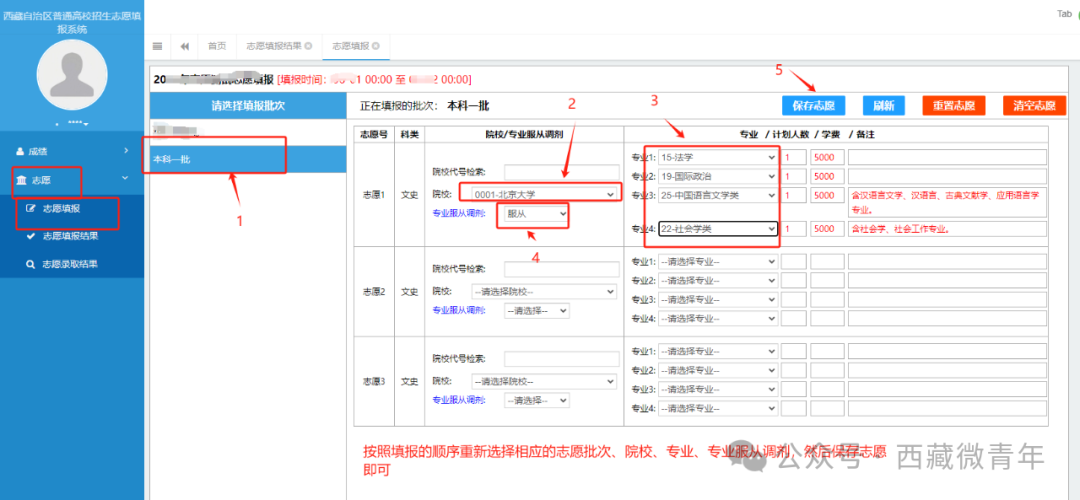
Task: Open the 22-社会学类 major dropdown
Action: pyautogui.click(x=718, y=229)
